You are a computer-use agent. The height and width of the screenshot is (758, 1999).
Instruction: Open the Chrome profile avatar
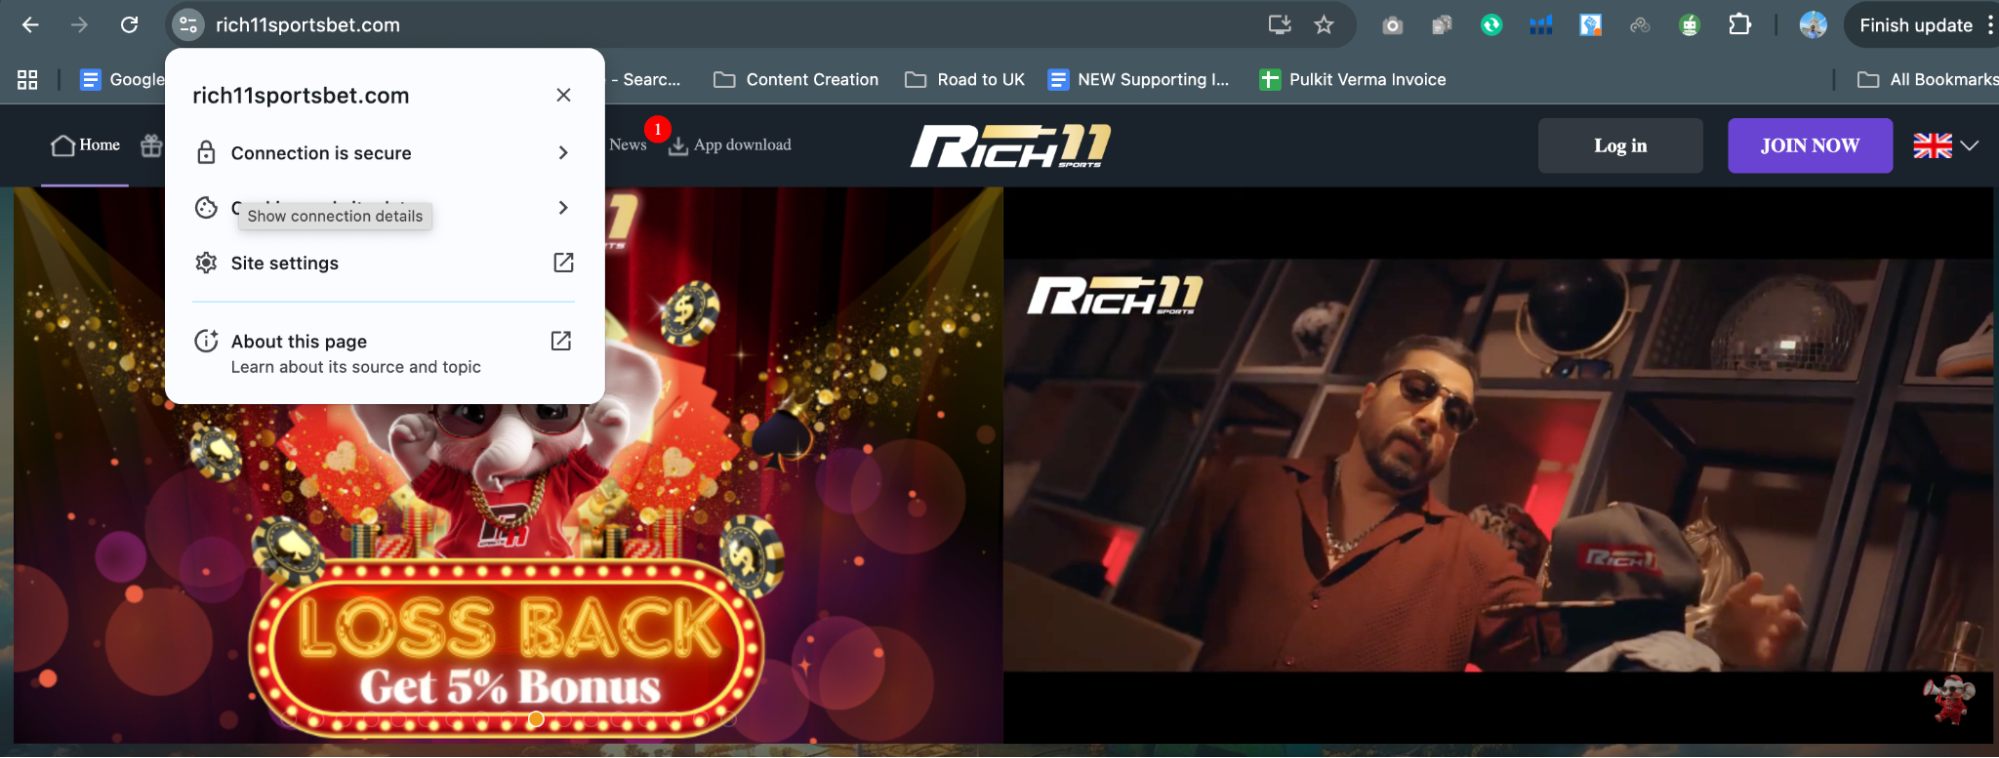[1812, 25]
